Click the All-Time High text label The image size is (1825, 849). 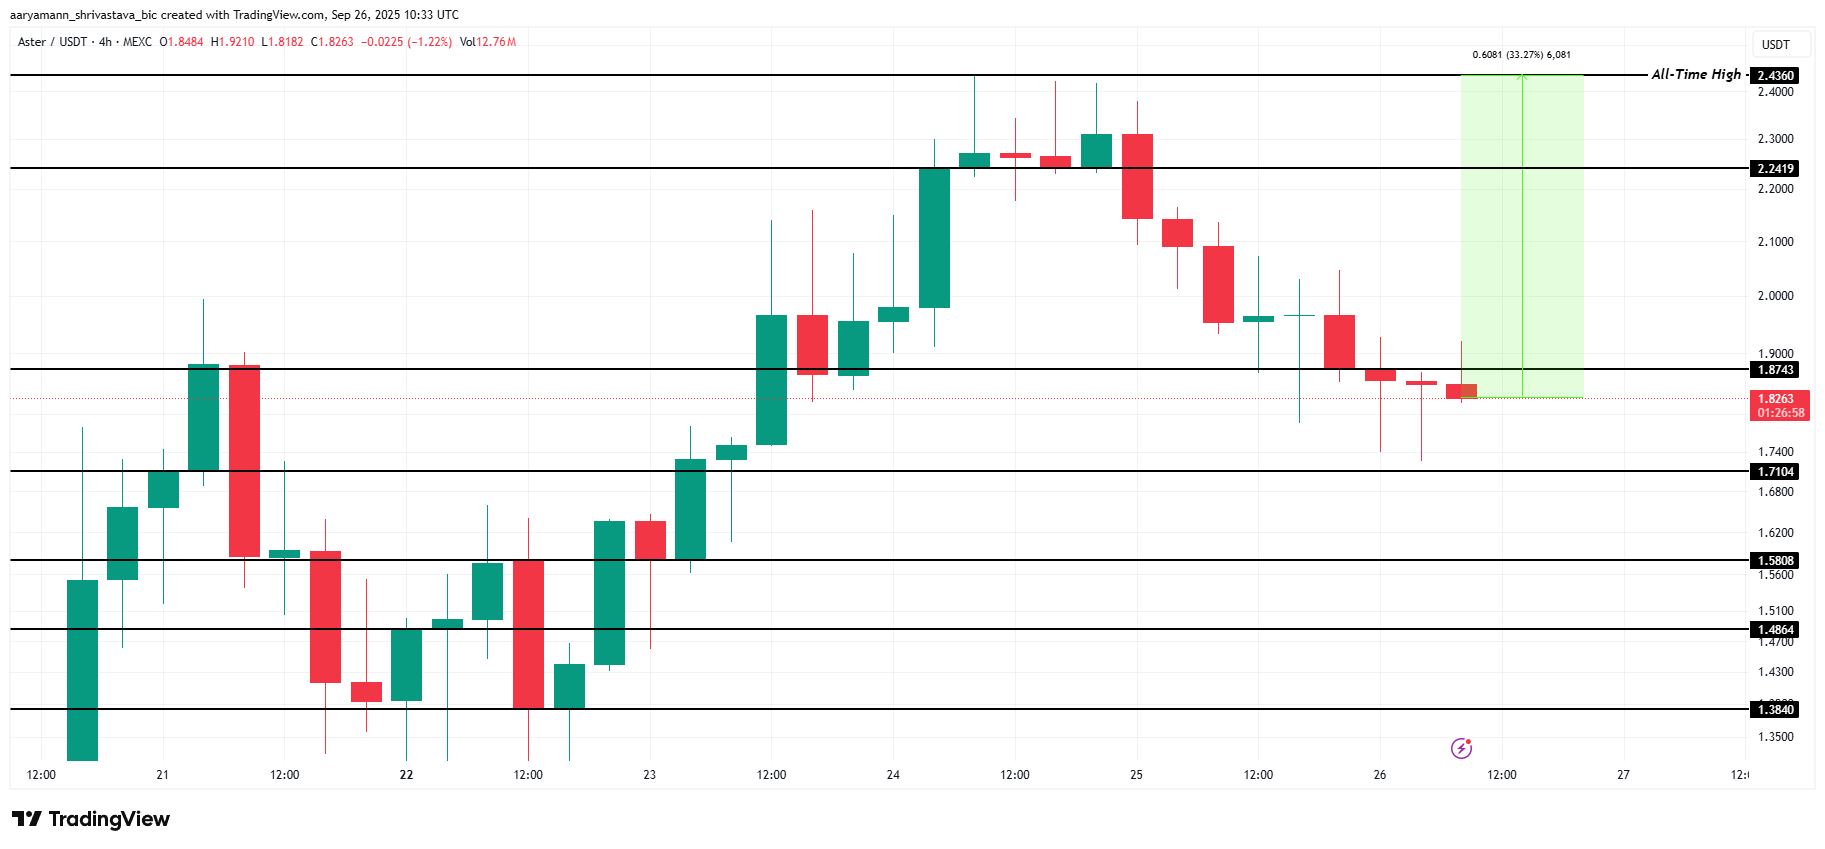tap(1695, 74)
